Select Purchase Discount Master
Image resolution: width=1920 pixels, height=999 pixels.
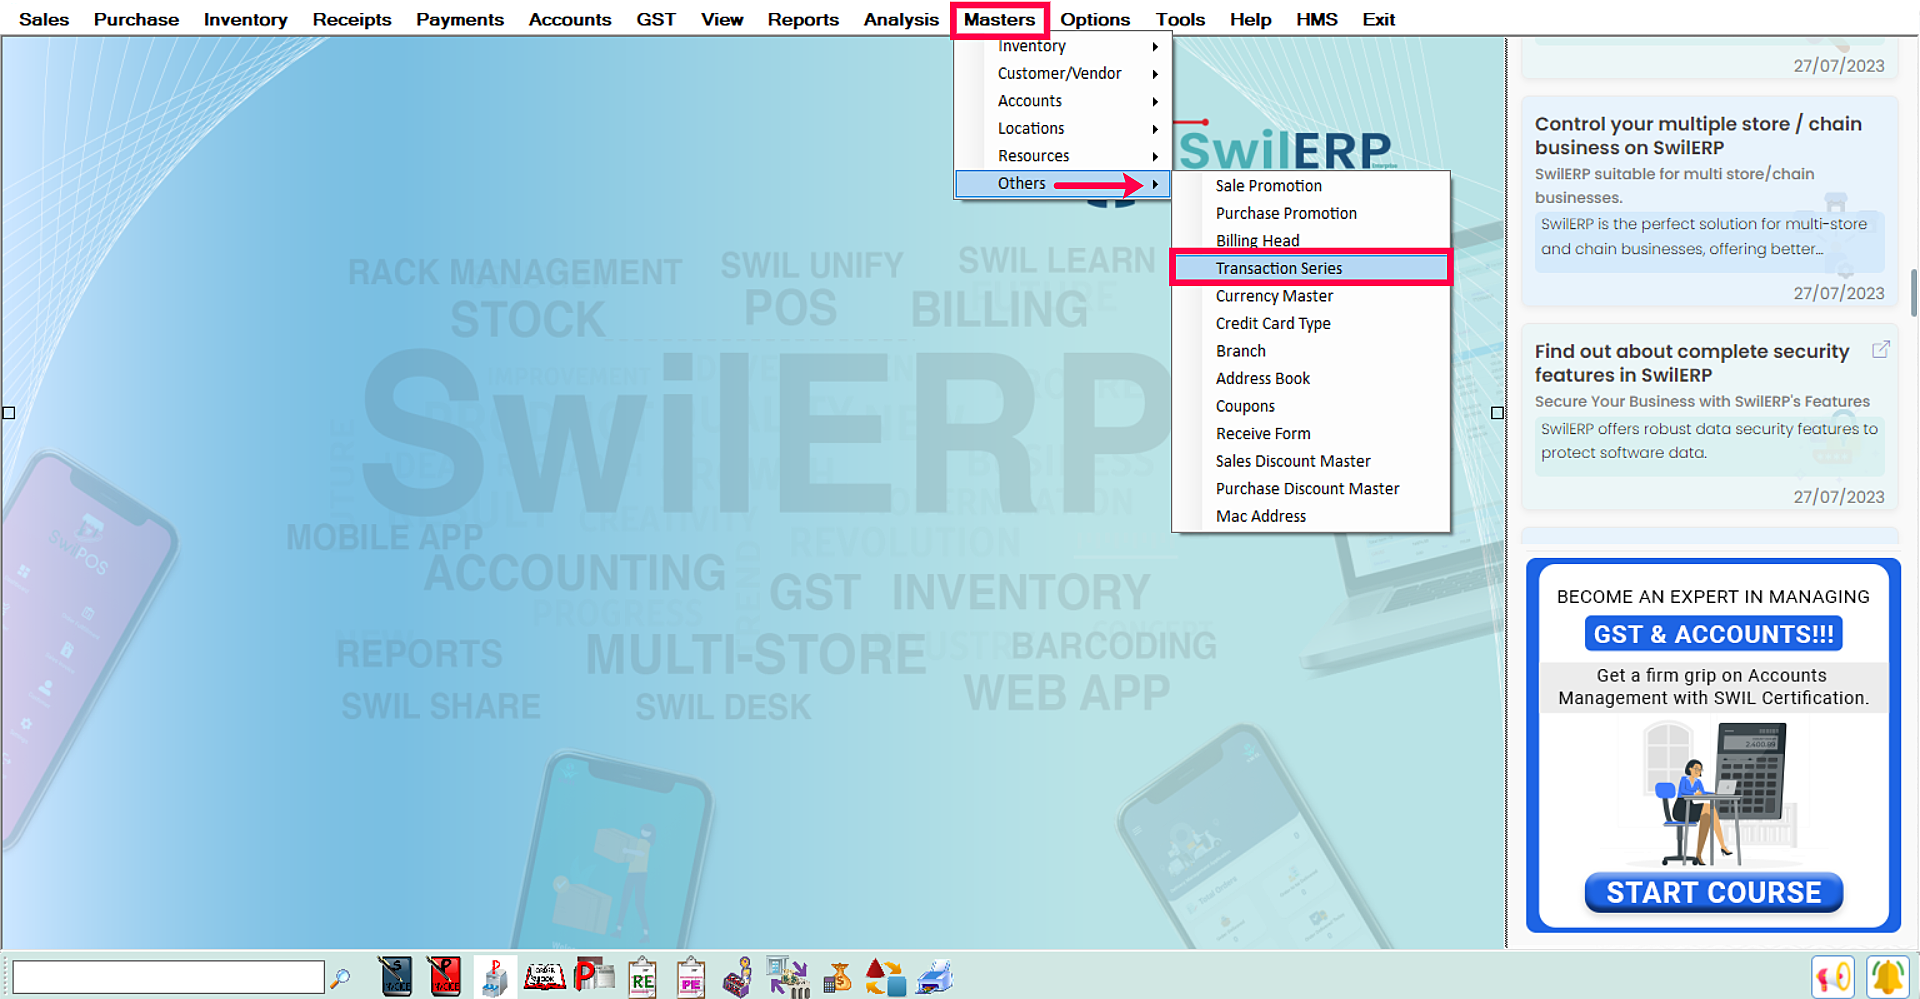1311,488
